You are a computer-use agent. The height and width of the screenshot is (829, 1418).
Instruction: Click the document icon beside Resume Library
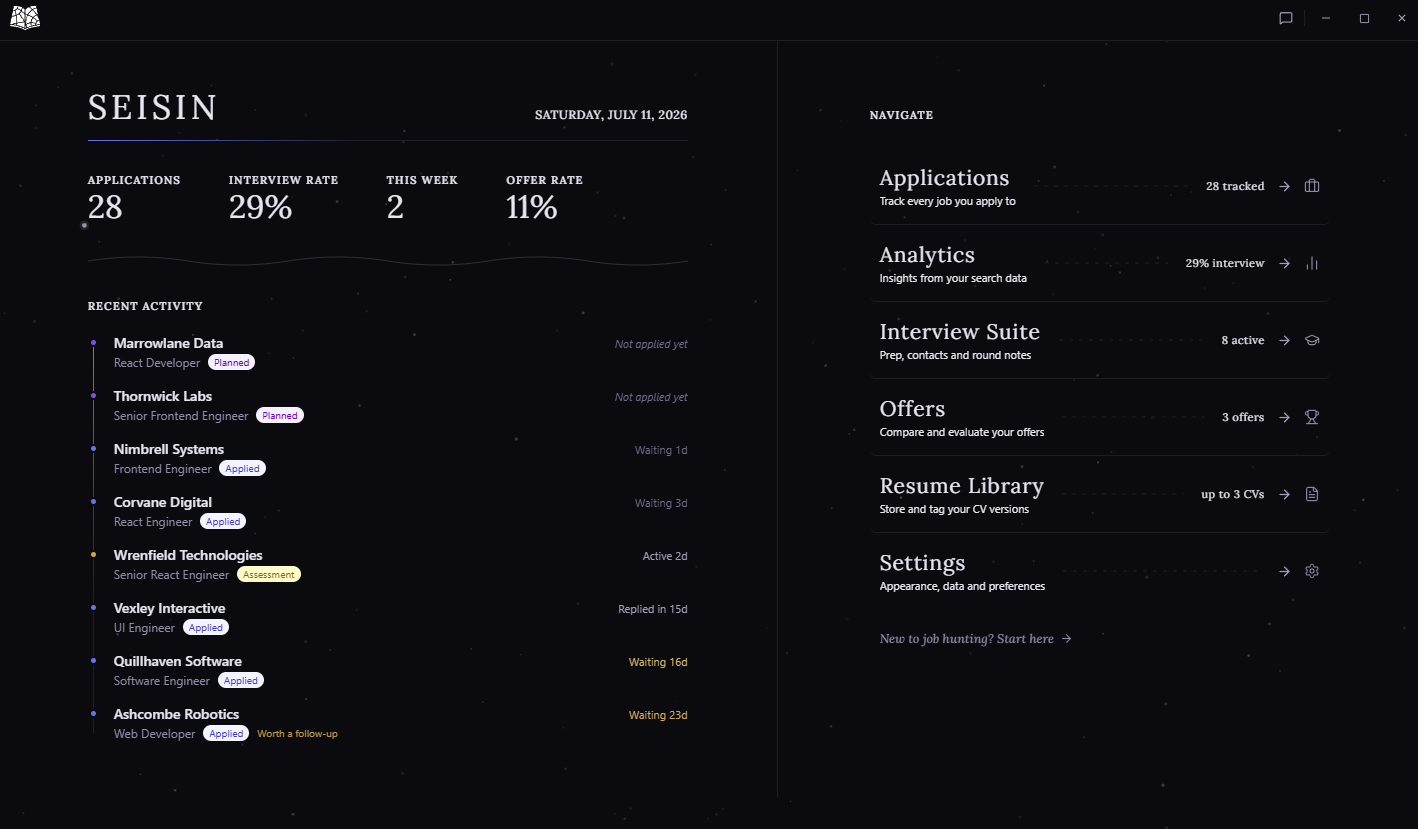pyautogui.click(x=1312, y=494)
